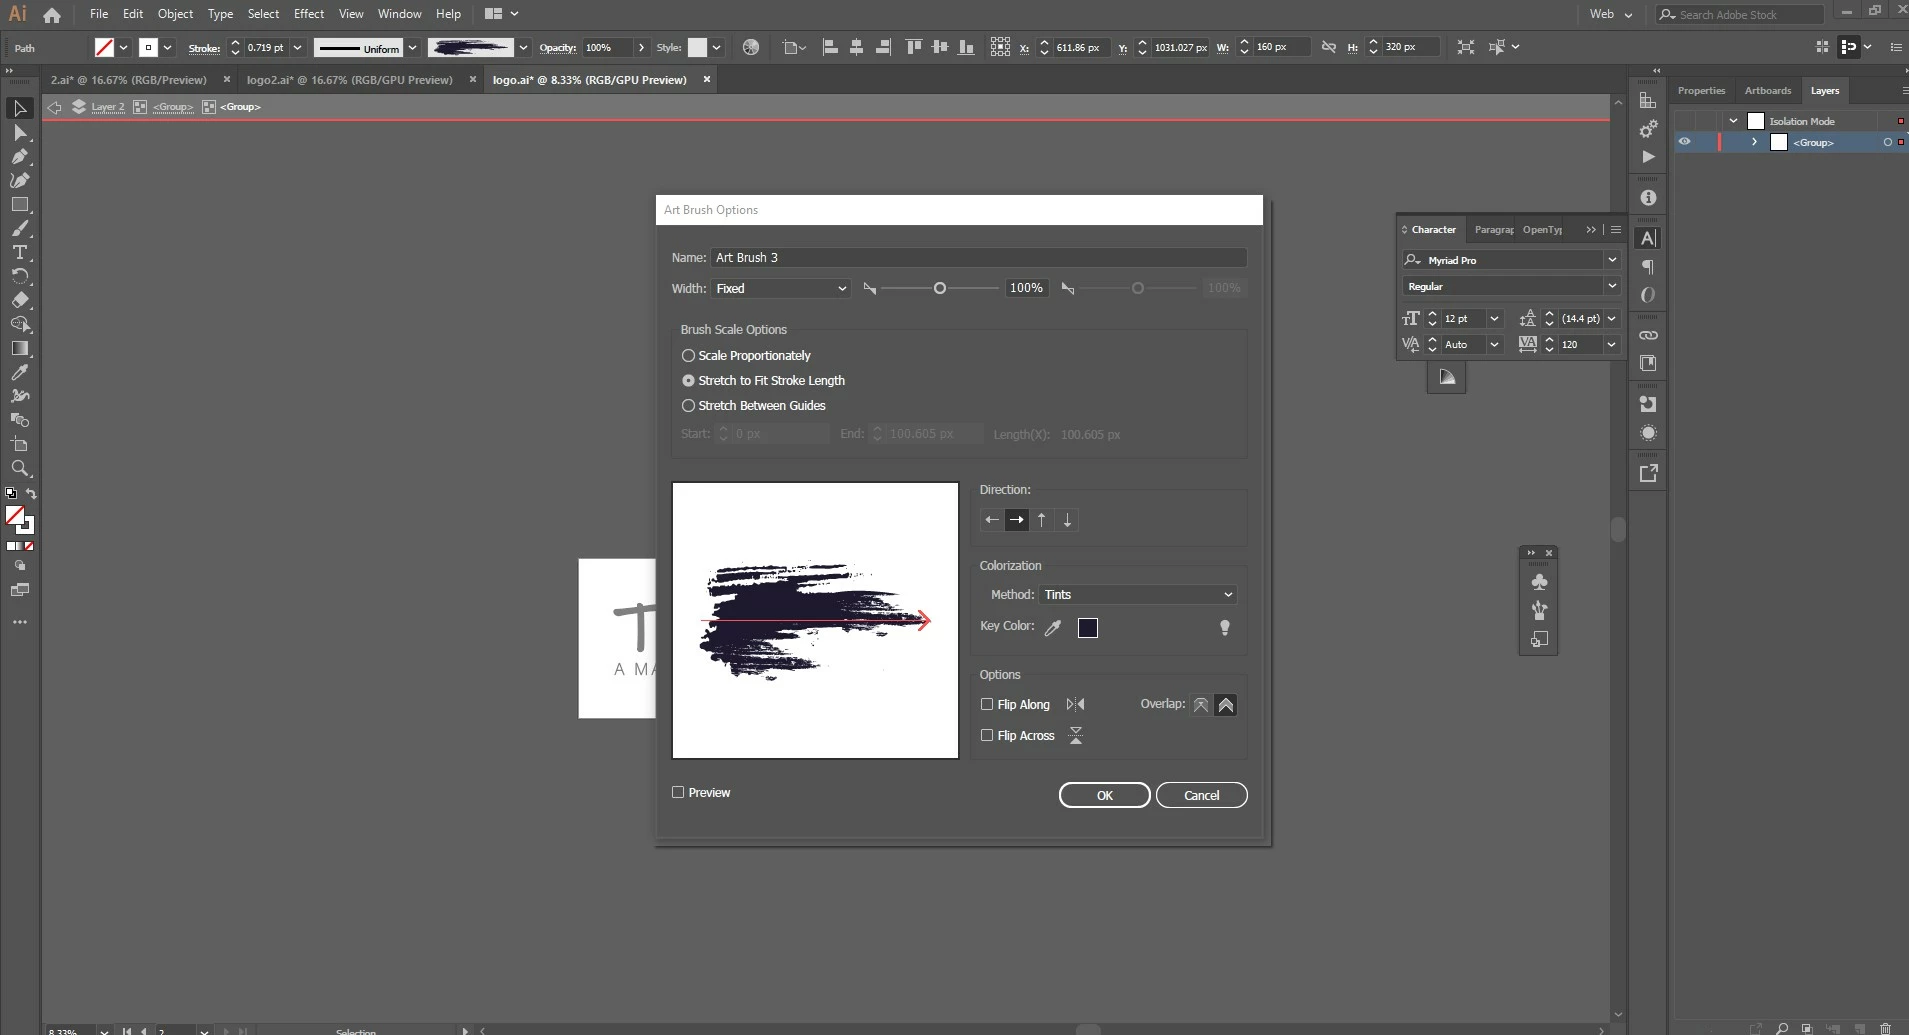Open the Width dropdown set to Fixed

click(x=780, y=288)
